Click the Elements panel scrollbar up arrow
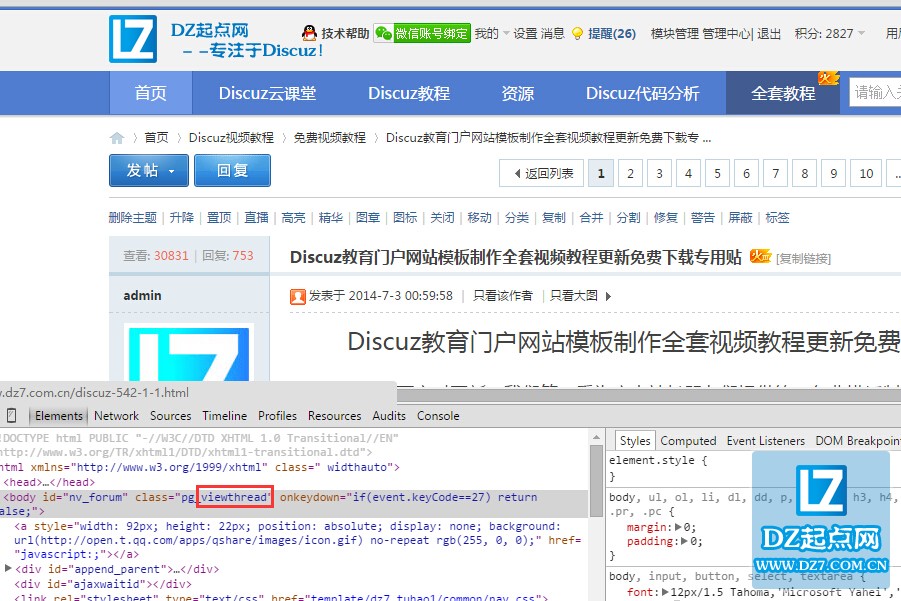 pyautogui.click(x=596, y=438)
